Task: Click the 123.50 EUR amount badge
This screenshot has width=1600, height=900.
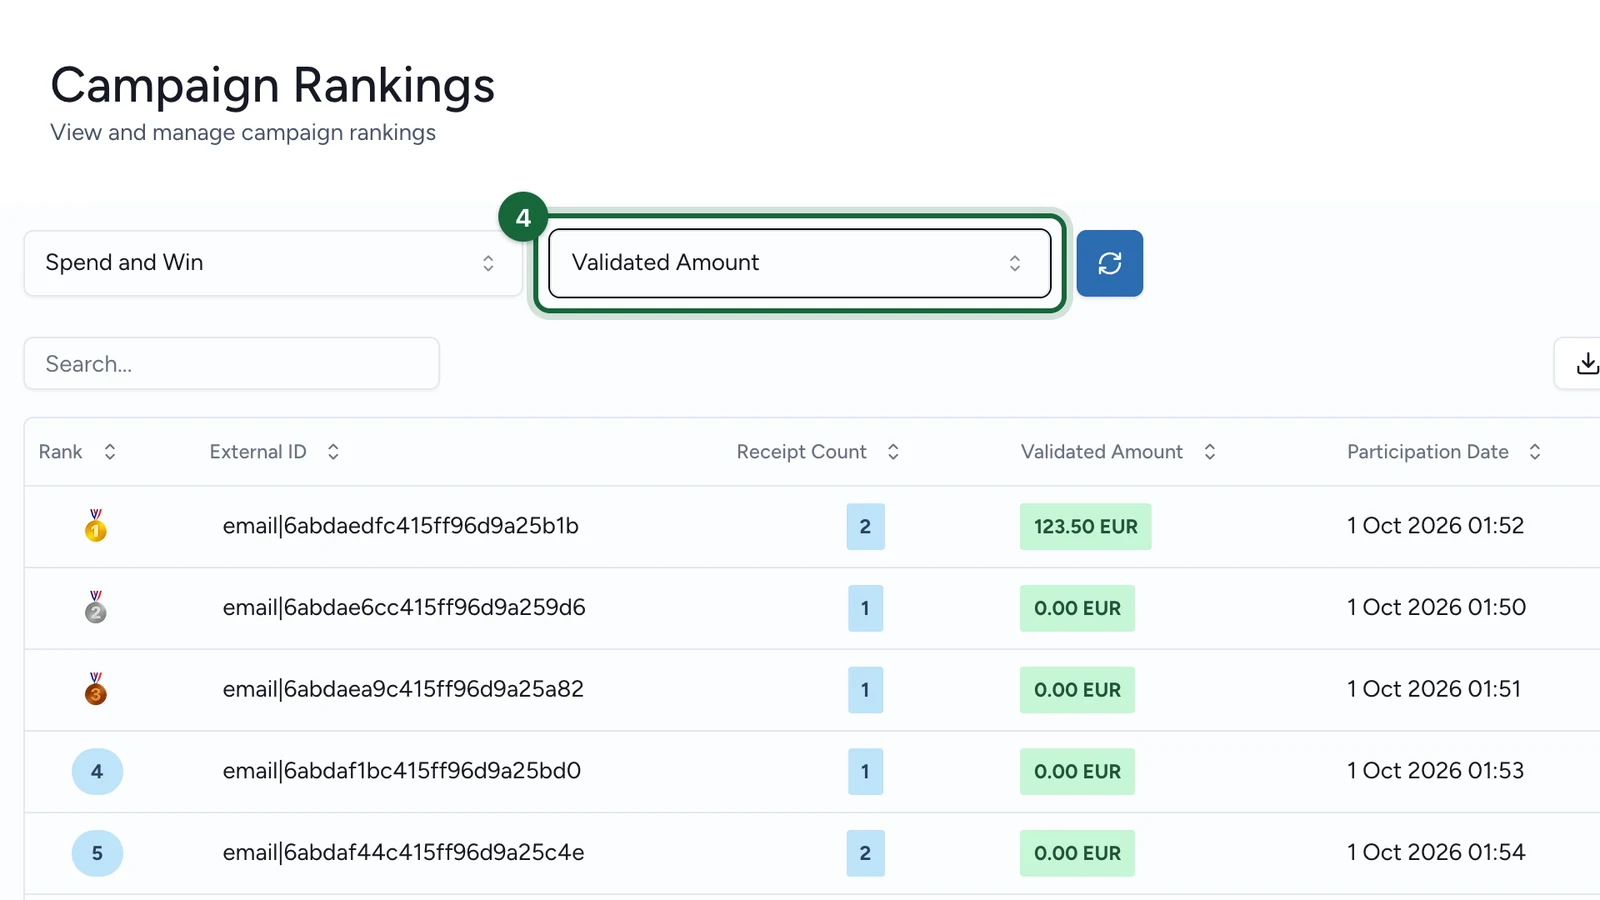Action: pyautogui.click(x=1085, y=527)
